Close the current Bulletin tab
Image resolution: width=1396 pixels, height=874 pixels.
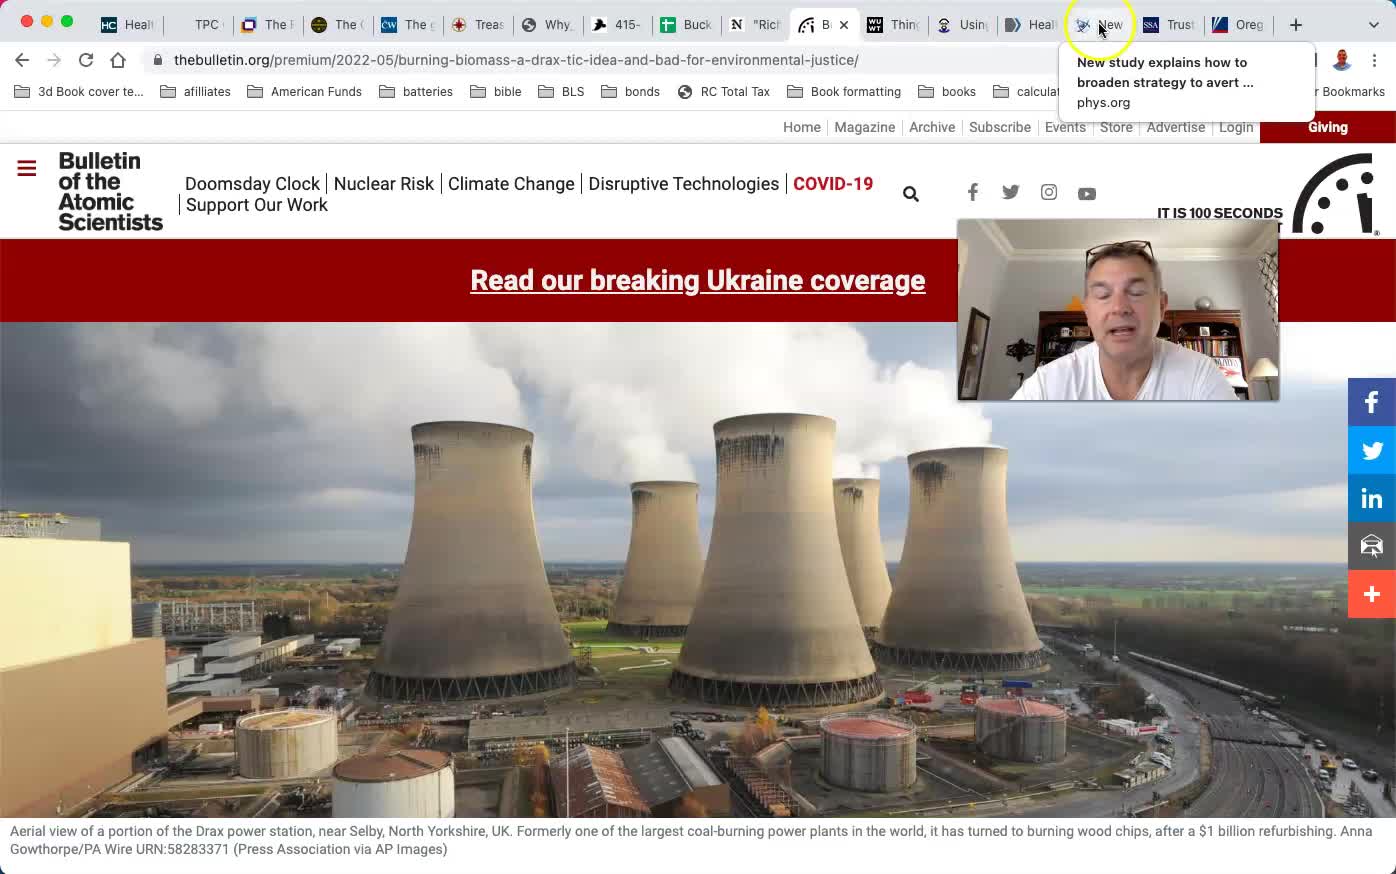pos(844,25)
